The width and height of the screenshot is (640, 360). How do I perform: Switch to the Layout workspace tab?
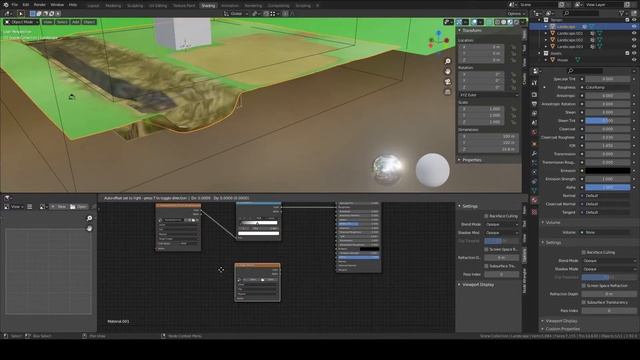pyautogui.click(x=93, y=6)
